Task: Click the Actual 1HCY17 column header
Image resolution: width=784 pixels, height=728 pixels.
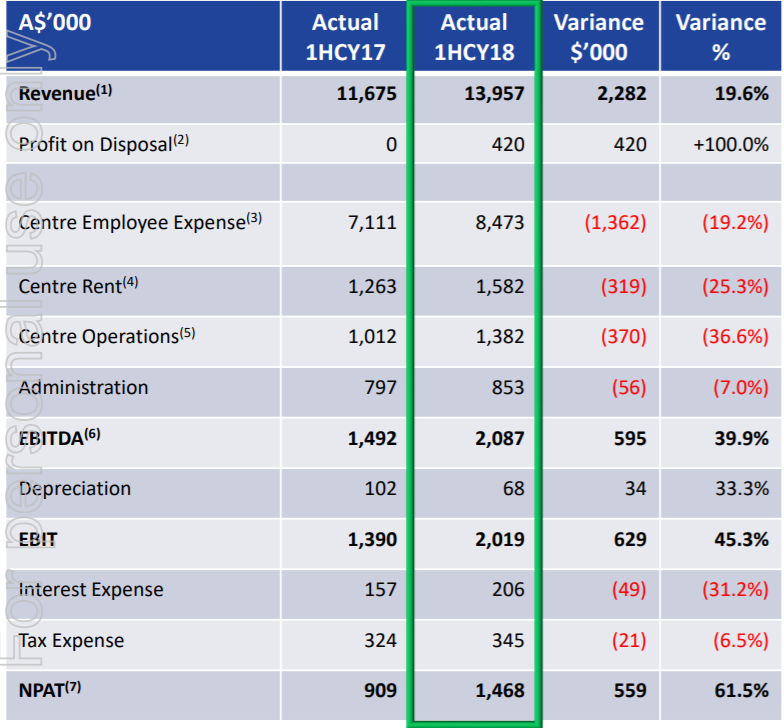Action: click(346, 38)
